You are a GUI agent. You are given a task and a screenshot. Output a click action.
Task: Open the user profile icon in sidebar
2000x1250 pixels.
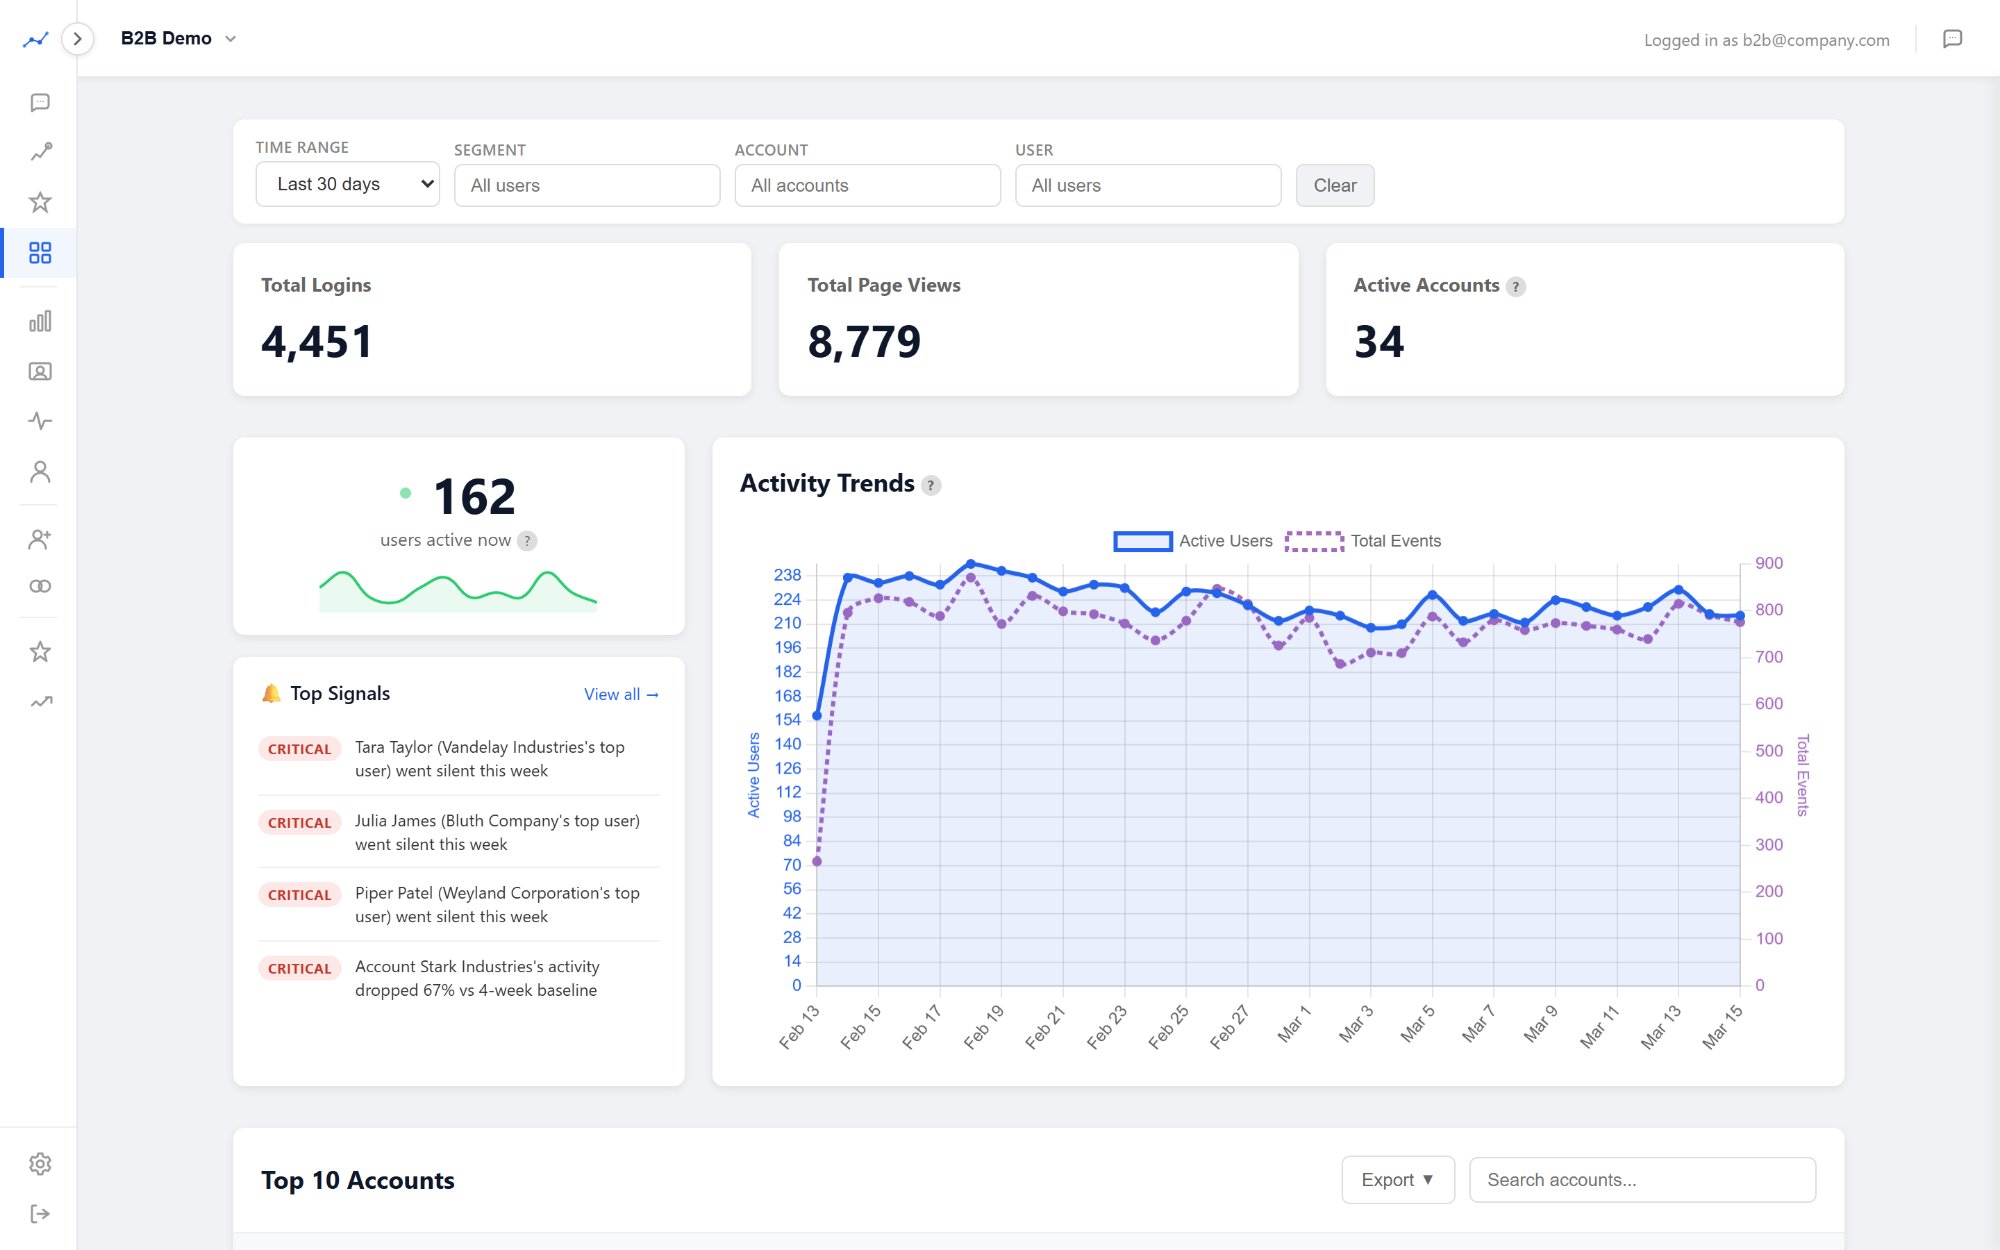(x=40, y=471)
